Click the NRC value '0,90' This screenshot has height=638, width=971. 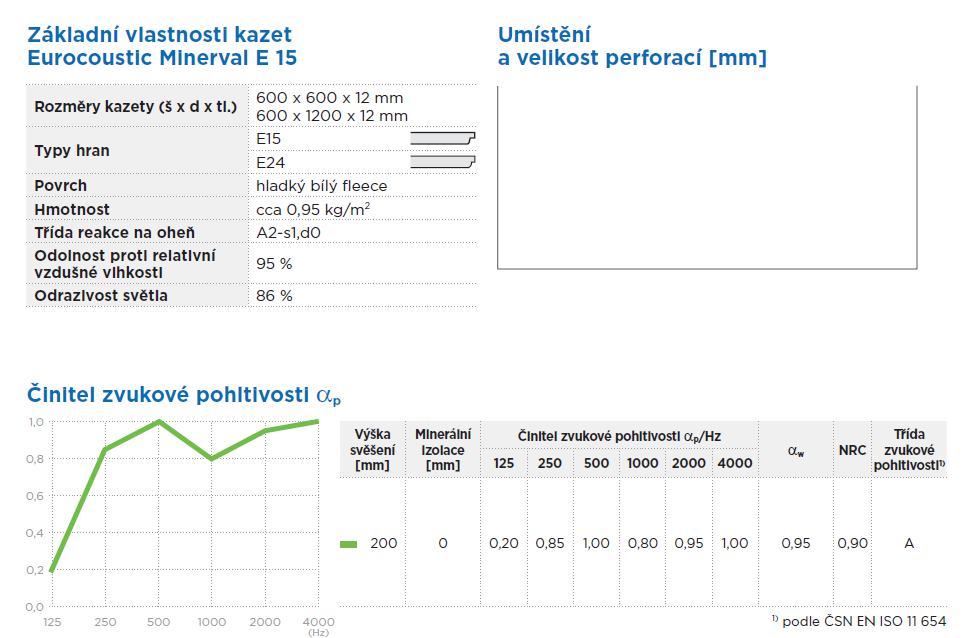point(853,543)
